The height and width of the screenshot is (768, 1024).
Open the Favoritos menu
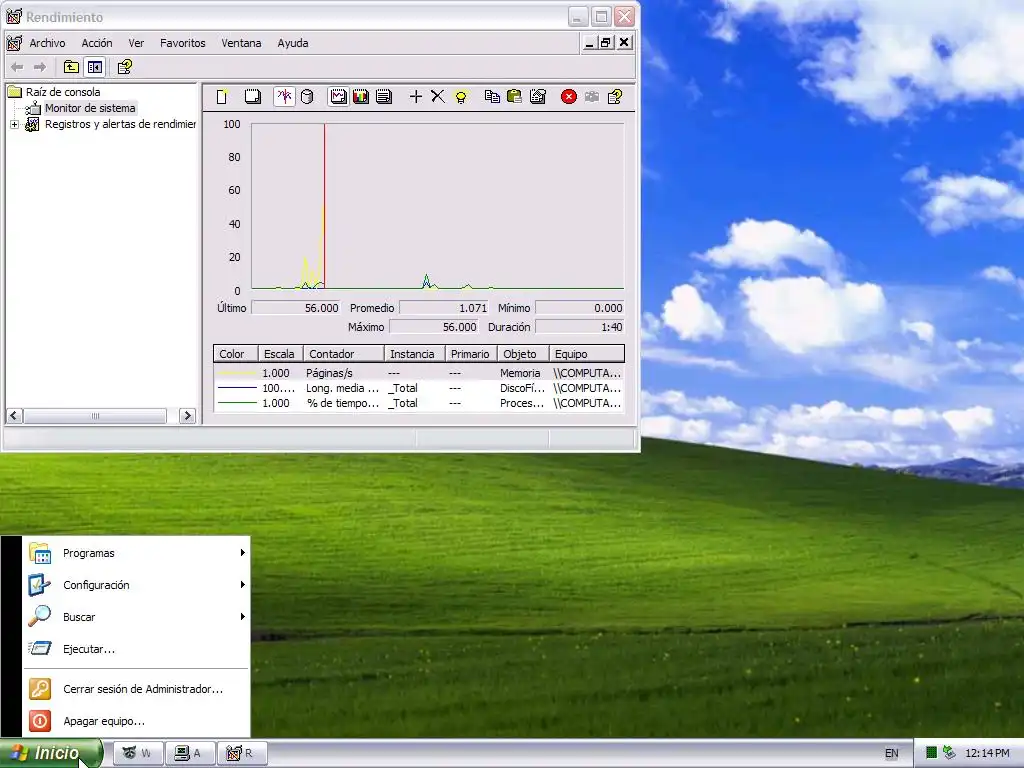click(183, 43)
